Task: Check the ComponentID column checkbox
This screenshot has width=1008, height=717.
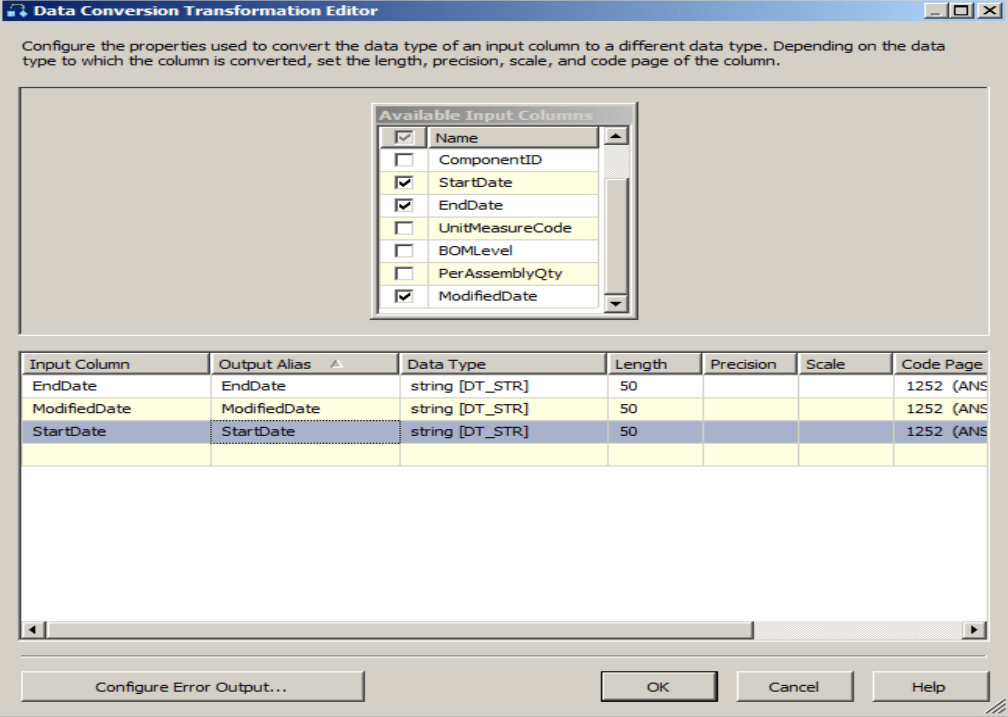Action: pos(404,160)
